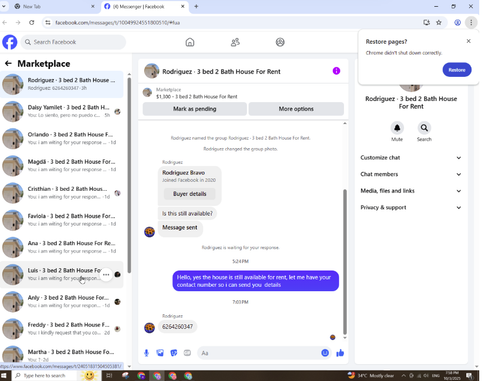Close the New Tab browser tab

click(x=93, y=6)
